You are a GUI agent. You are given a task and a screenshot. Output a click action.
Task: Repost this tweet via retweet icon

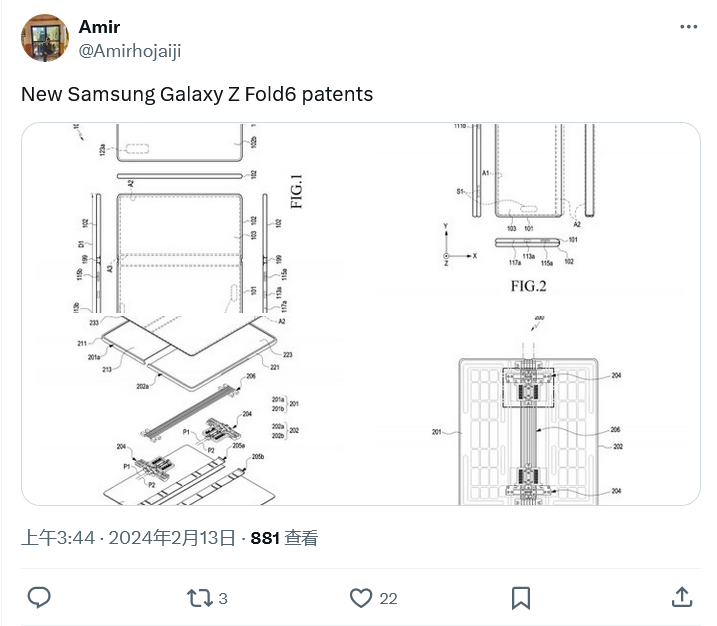point(200,598)
